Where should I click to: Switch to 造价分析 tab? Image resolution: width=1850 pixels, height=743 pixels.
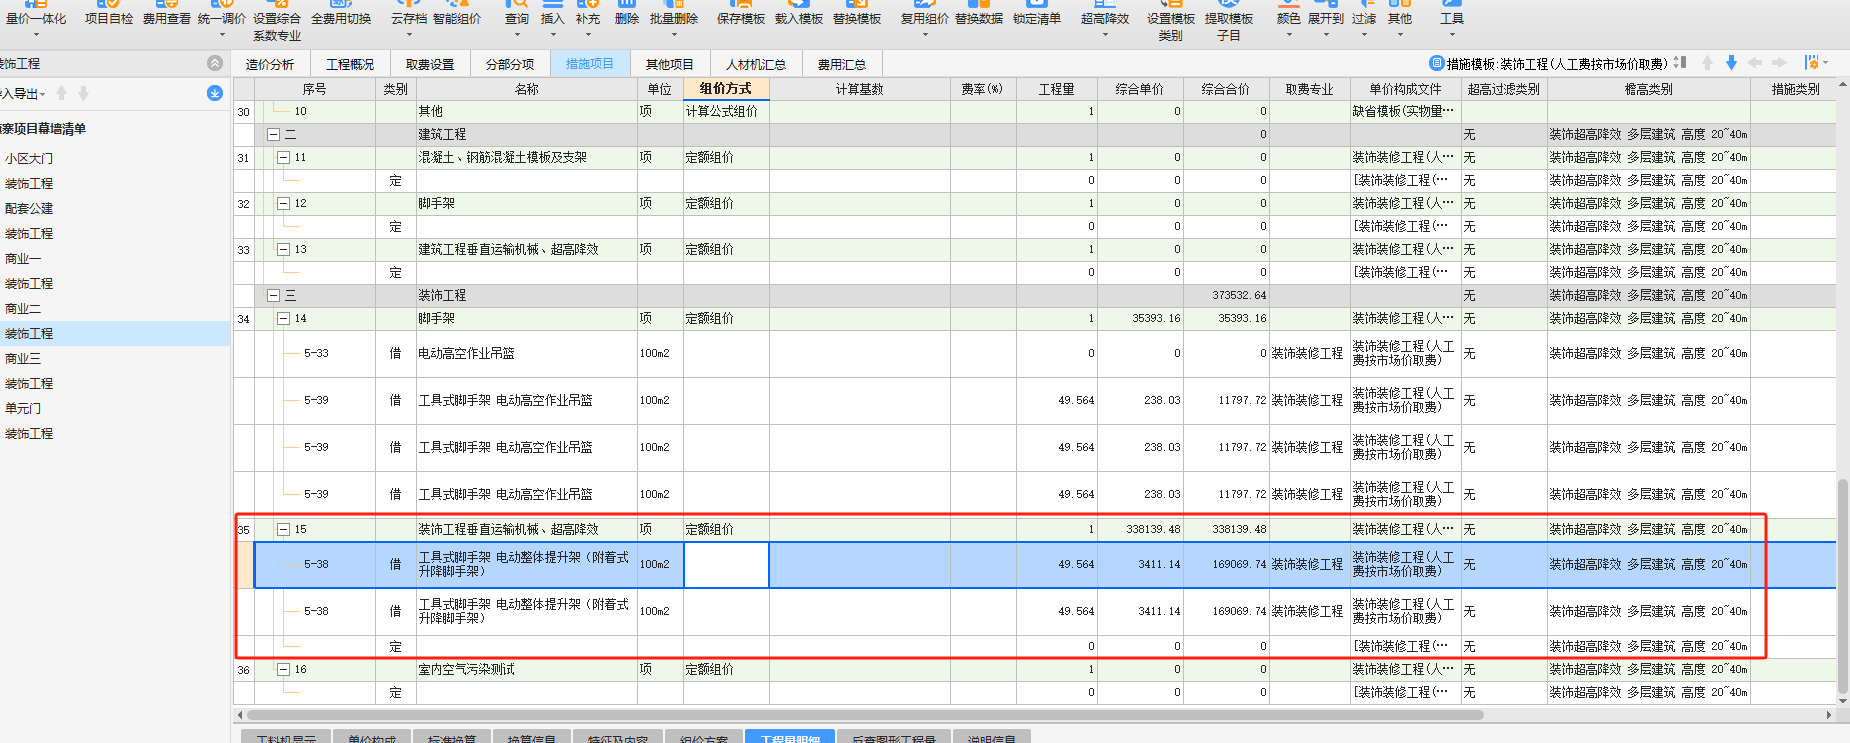[270, 64]
